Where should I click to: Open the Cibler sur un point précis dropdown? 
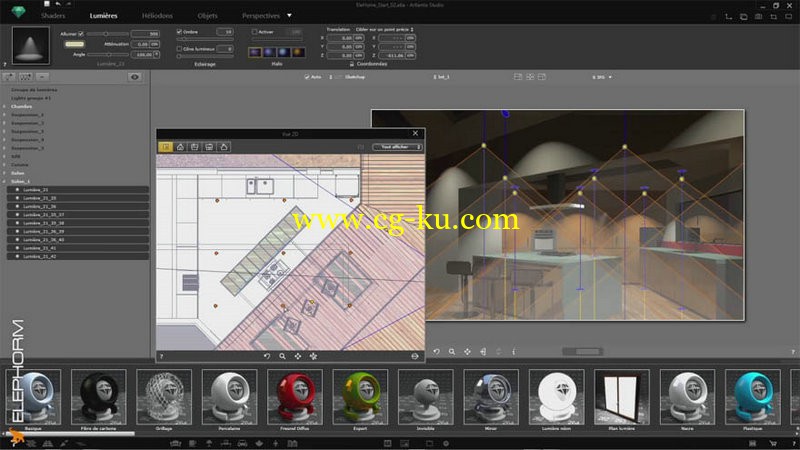click(385, 30)
